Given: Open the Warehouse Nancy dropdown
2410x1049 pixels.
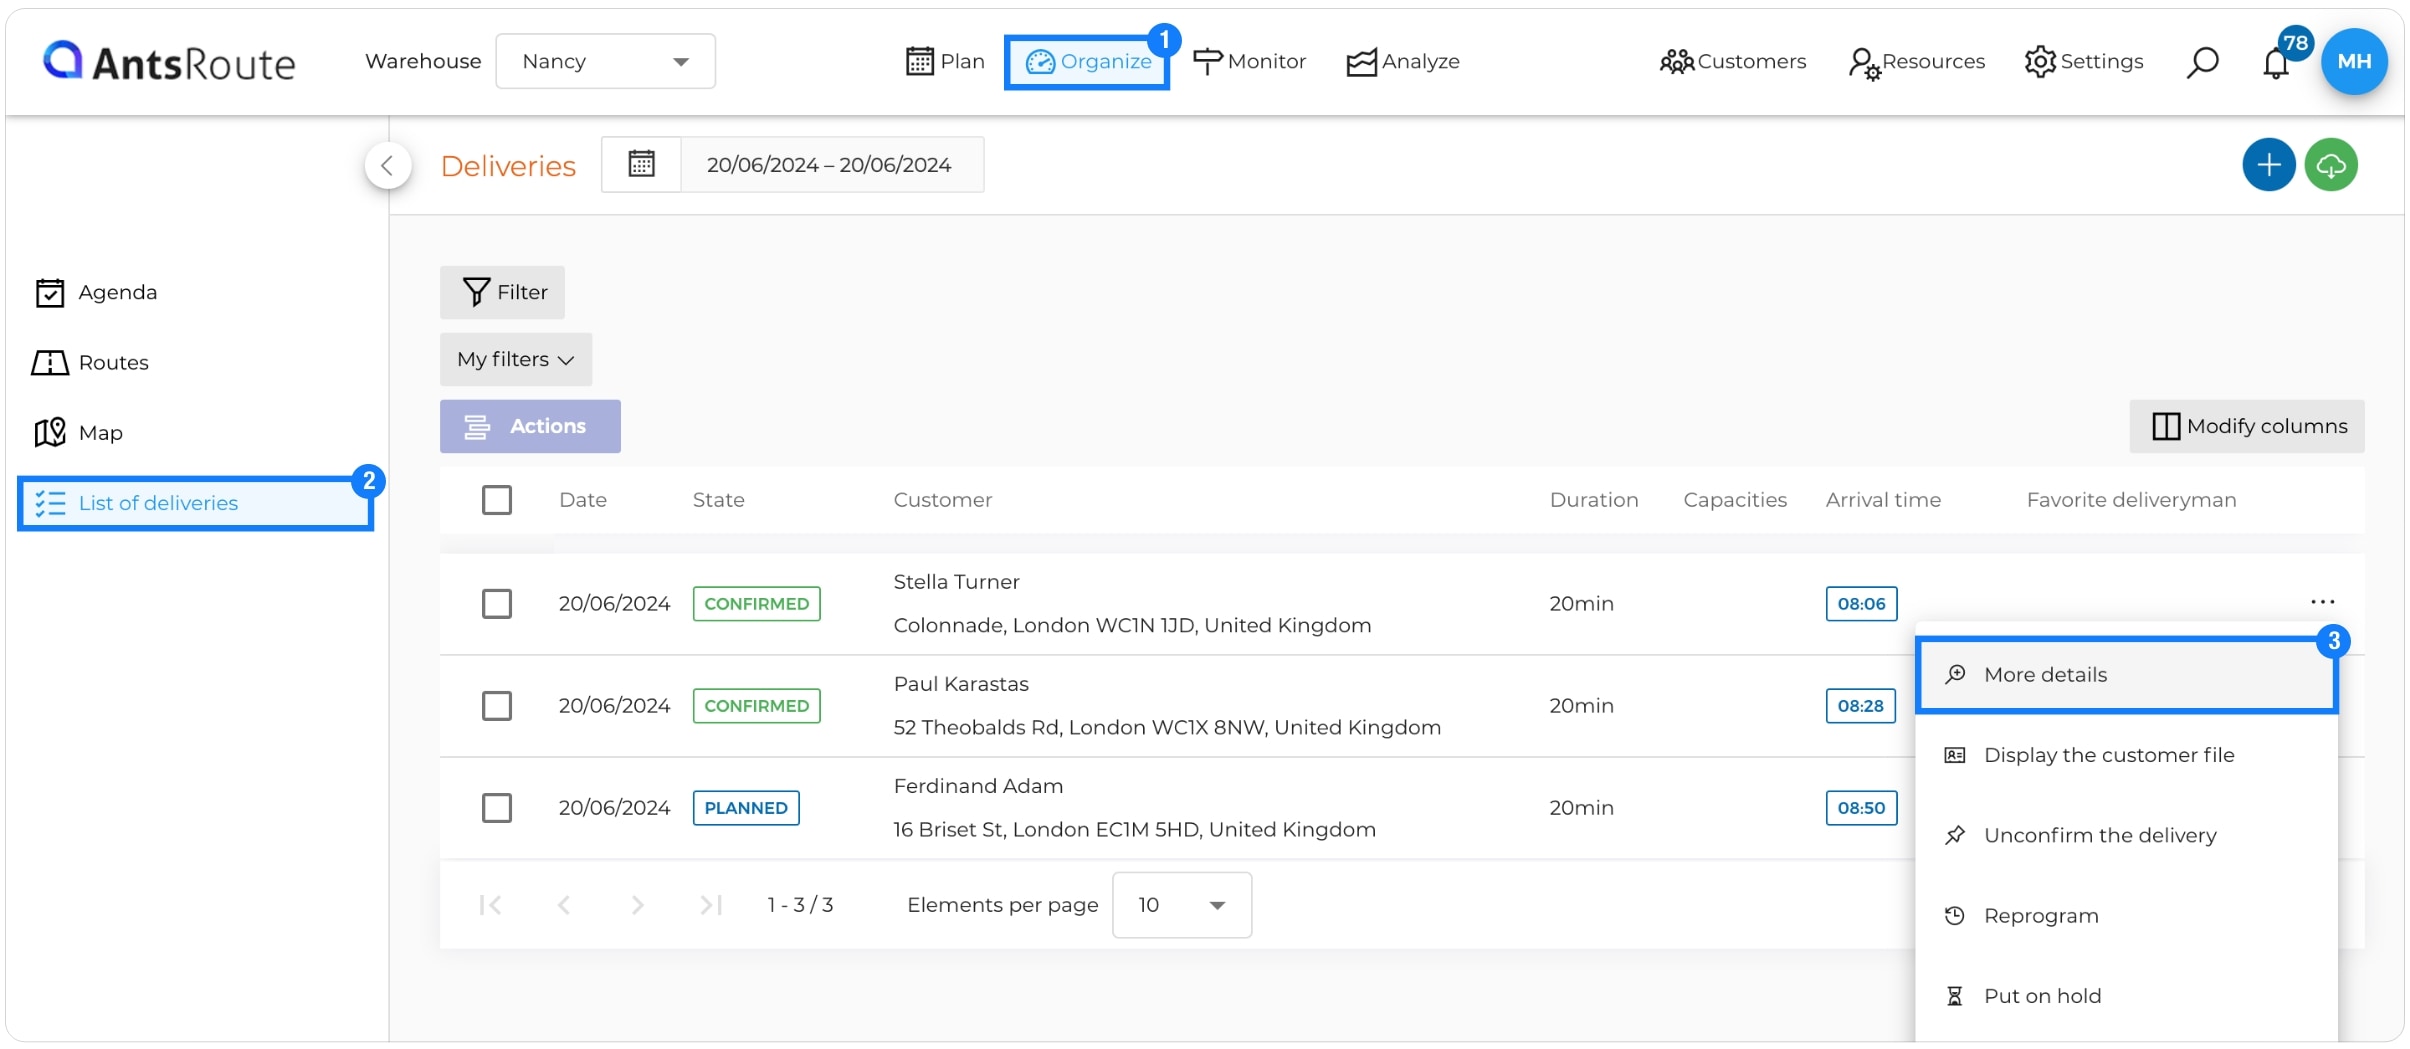Looking at the screenshot, I should coord(605,61).
